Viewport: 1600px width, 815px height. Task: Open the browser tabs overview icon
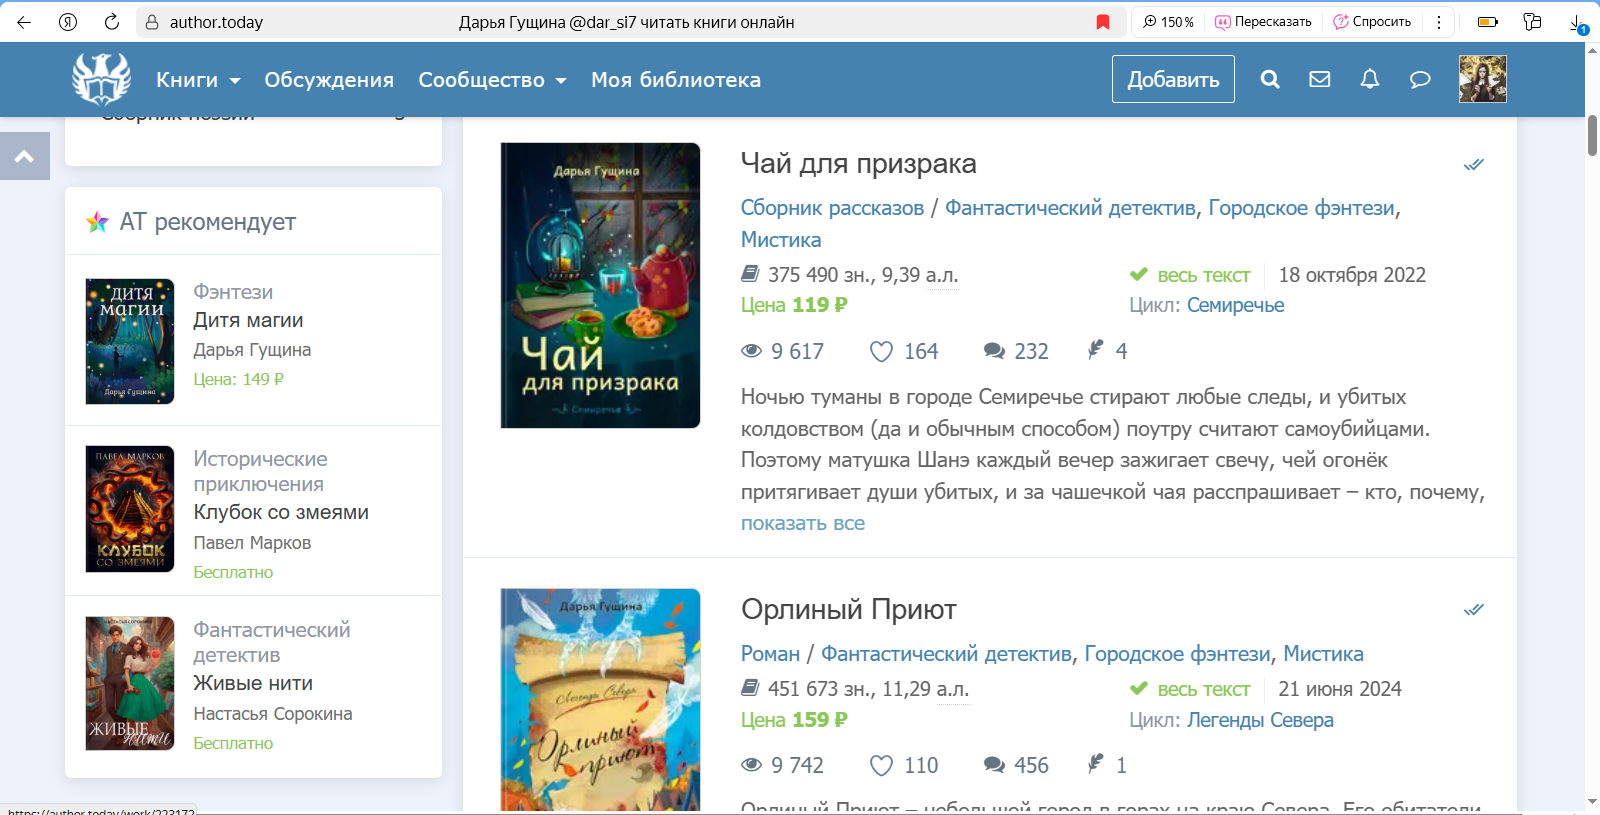click(1532, 22)
